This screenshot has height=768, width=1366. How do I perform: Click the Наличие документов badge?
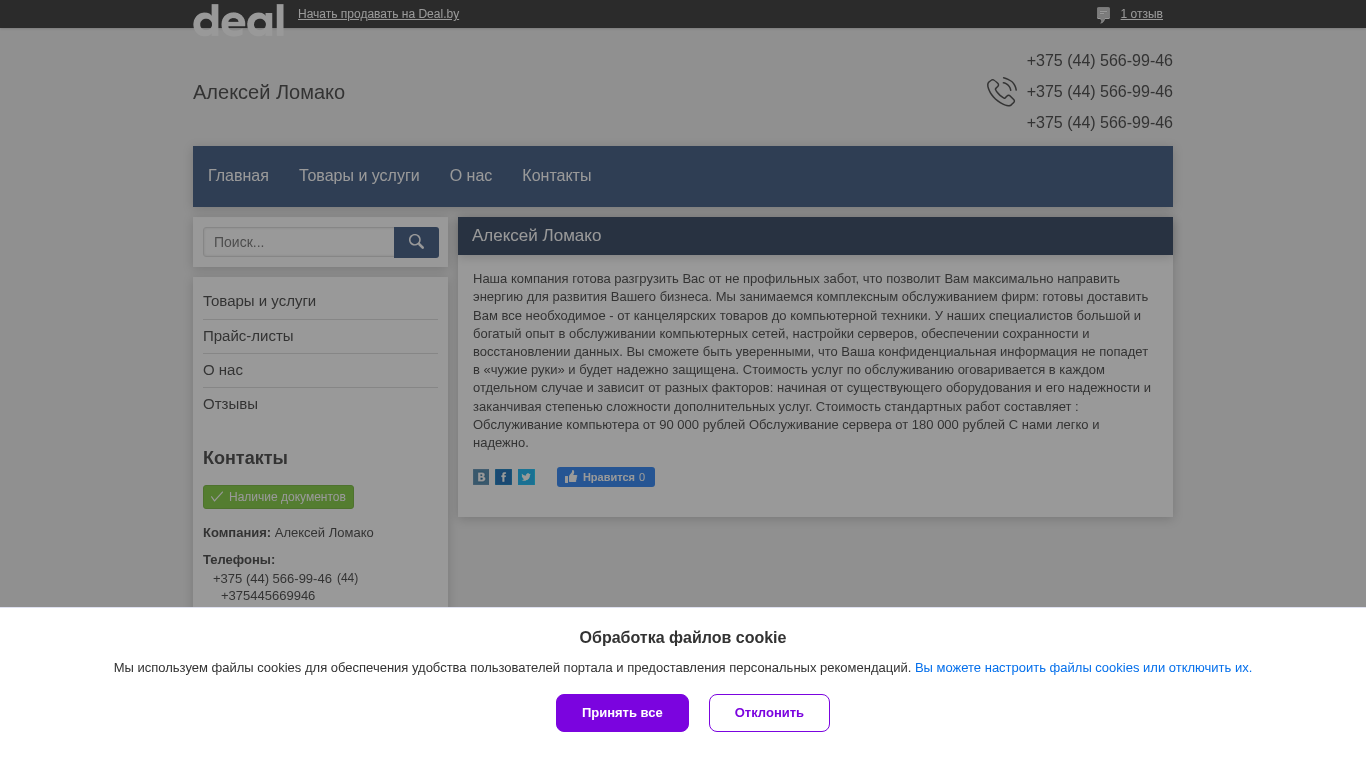[x=278, y=497]
